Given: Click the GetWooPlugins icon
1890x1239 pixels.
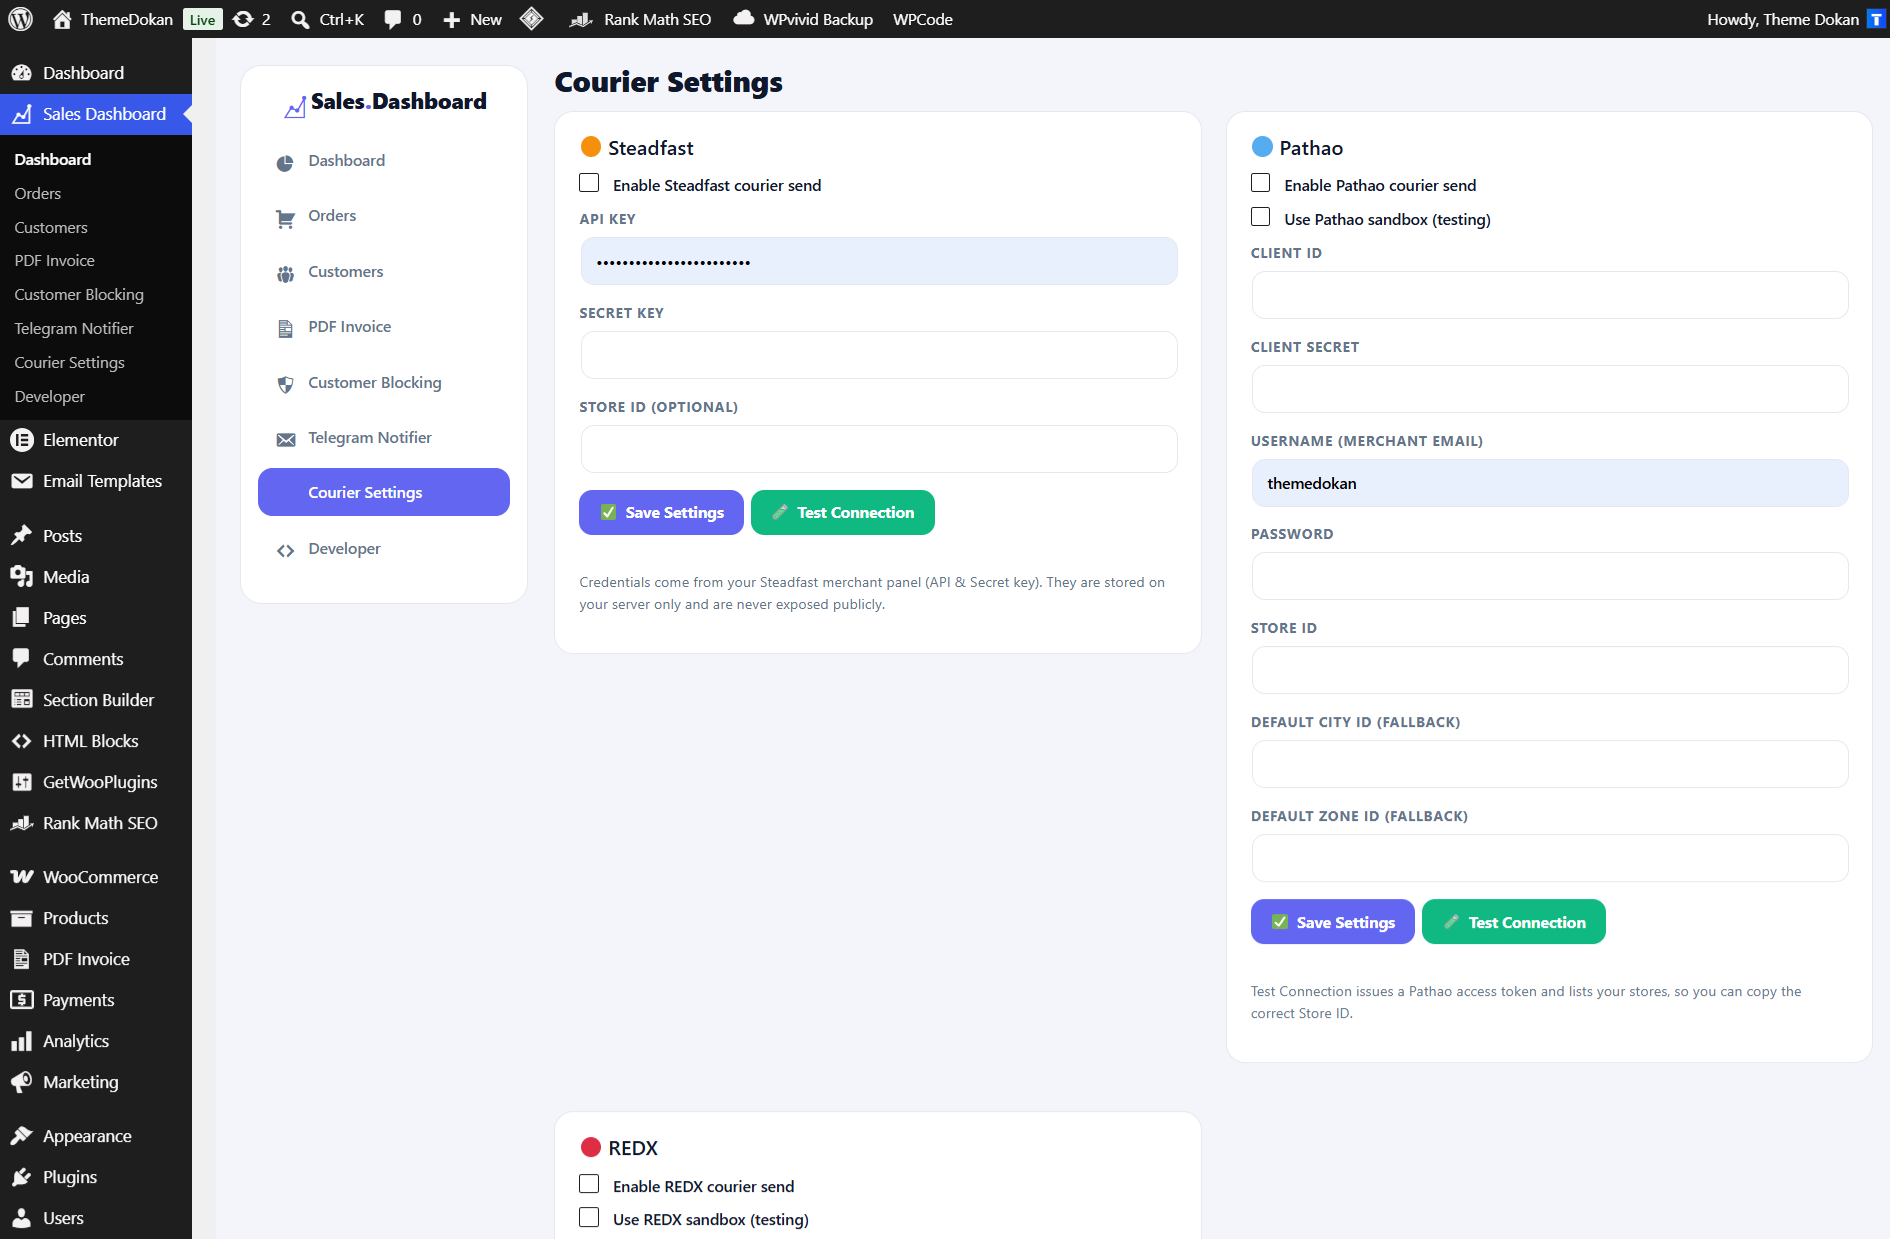Looking at the screenshot, I should point(21,782).
